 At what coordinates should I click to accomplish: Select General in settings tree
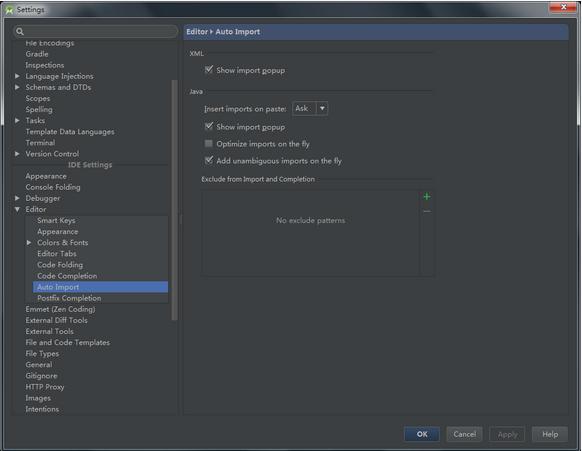pyautogui.click(x=39, y=365)
